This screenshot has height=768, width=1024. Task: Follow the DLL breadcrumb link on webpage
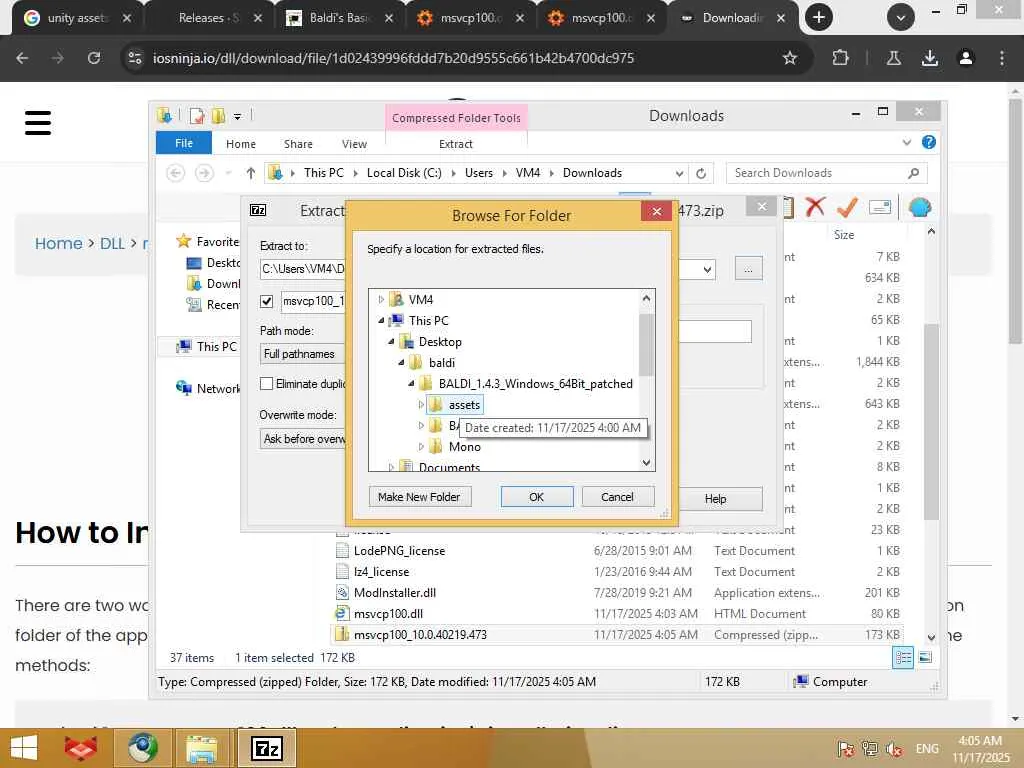pos(112,244)
